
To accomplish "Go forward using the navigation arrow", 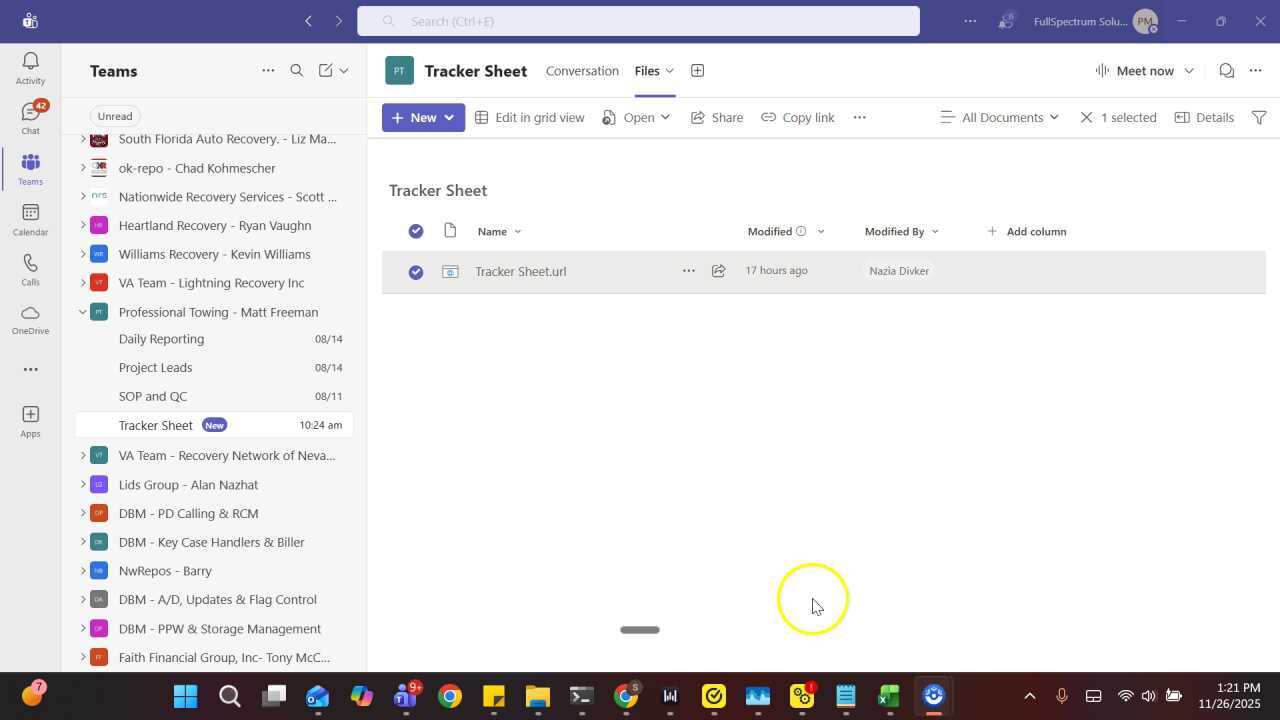I will 339,21.
